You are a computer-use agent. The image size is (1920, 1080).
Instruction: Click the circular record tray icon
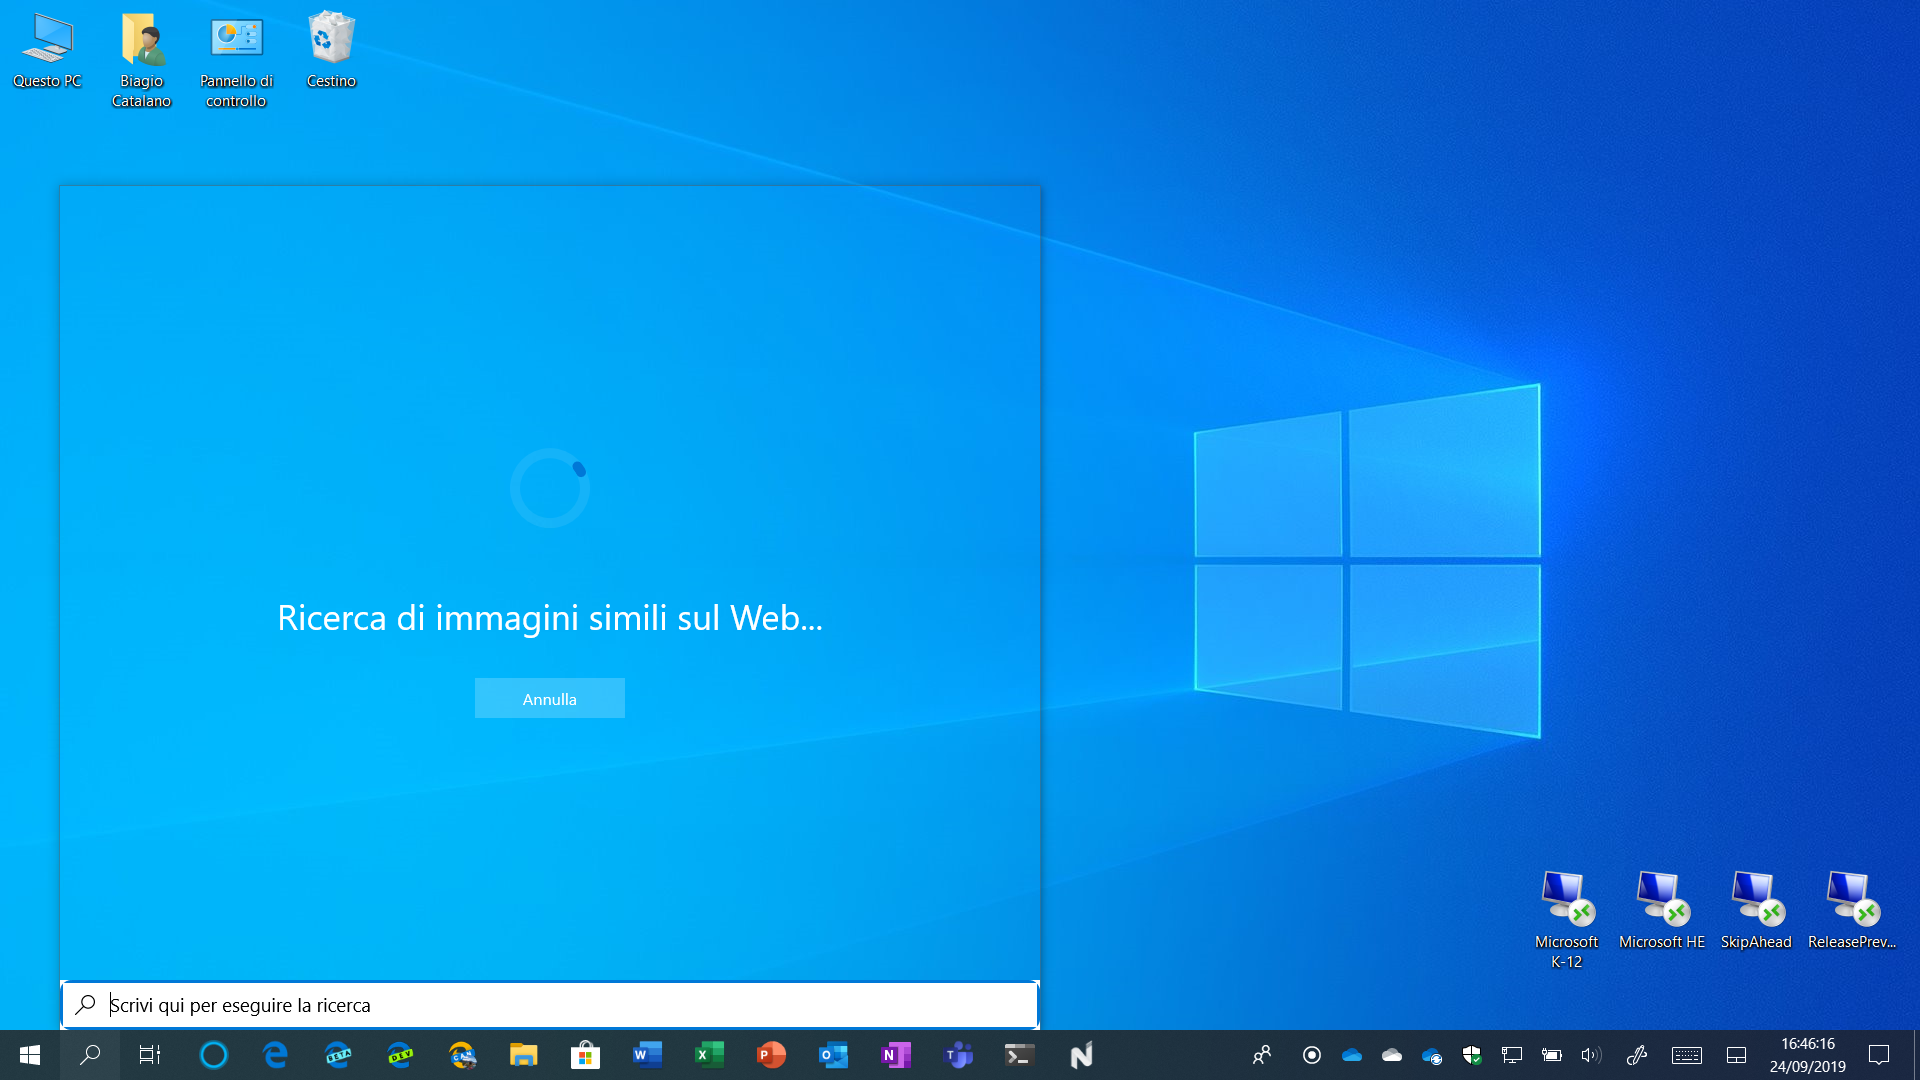point(1312,1055)
